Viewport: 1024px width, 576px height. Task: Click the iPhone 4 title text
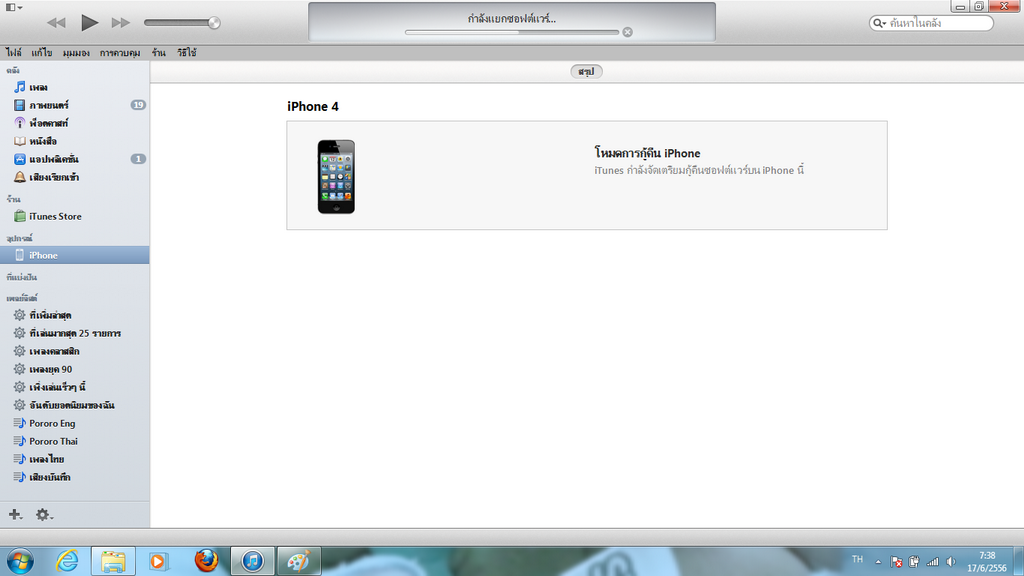click(313, 106)
